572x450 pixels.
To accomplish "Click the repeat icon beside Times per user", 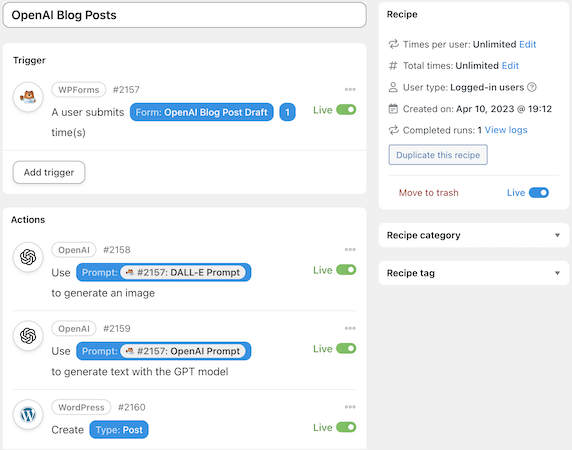I will (393, 44).
